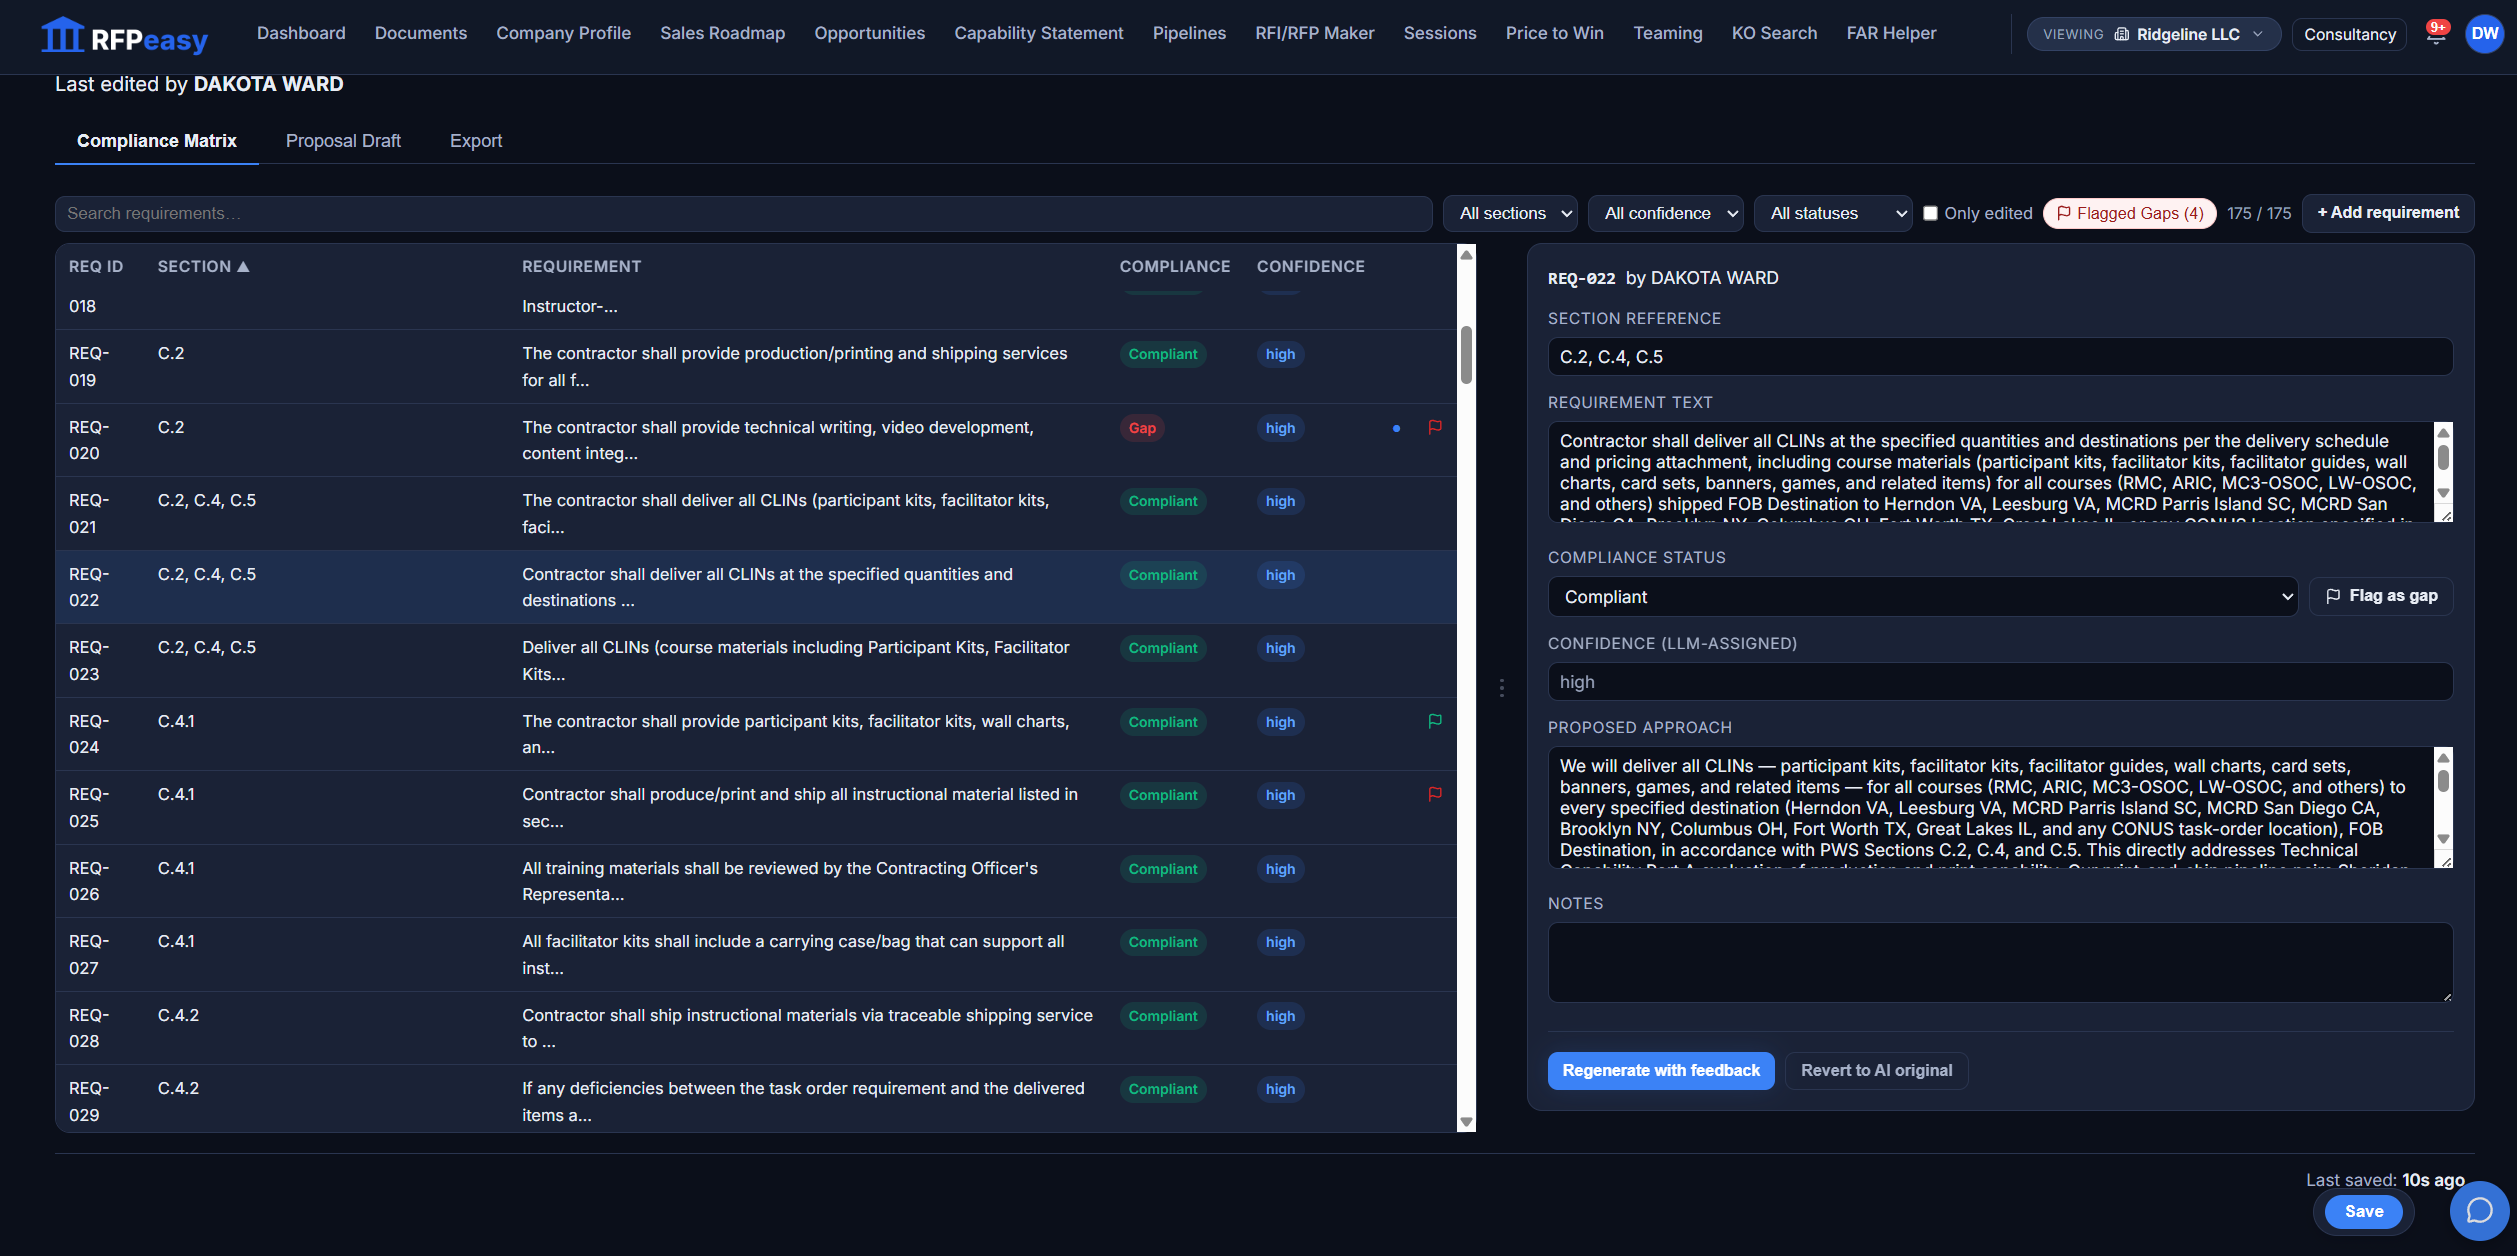The height and width of the screenshot is (1256, 2517).
Task: Open the All confidence filter dropdown
Action: point(1665,213)
